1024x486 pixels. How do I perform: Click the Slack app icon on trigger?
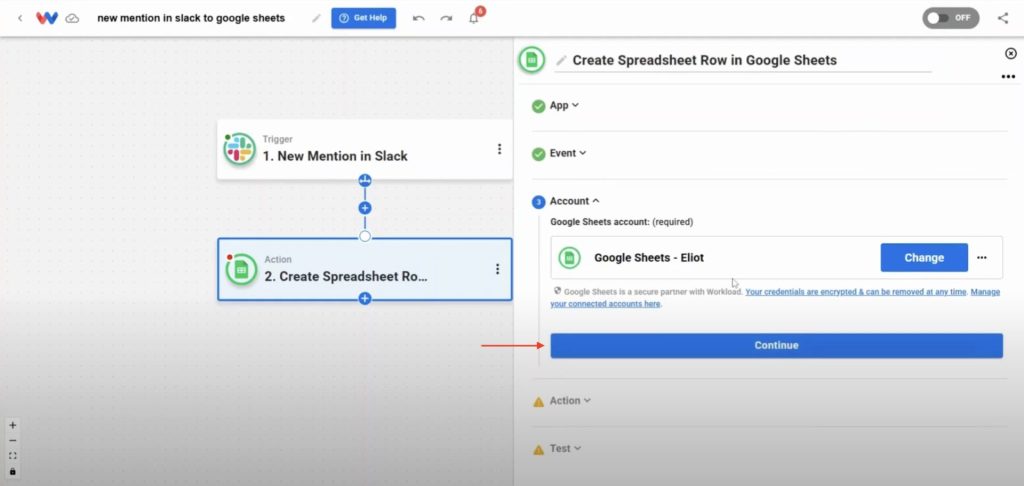click(239, 149)
